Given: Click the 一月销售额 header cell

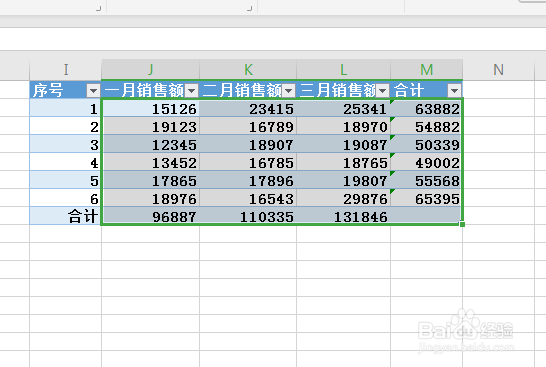Looking at the screenshot, I should [x=150, y=90].
